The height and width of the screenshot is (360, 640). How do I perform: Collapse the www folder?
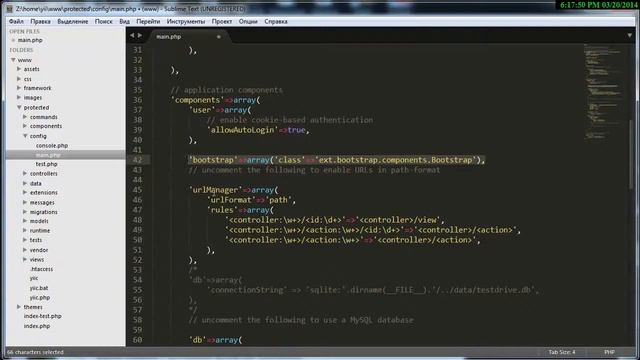13,60
